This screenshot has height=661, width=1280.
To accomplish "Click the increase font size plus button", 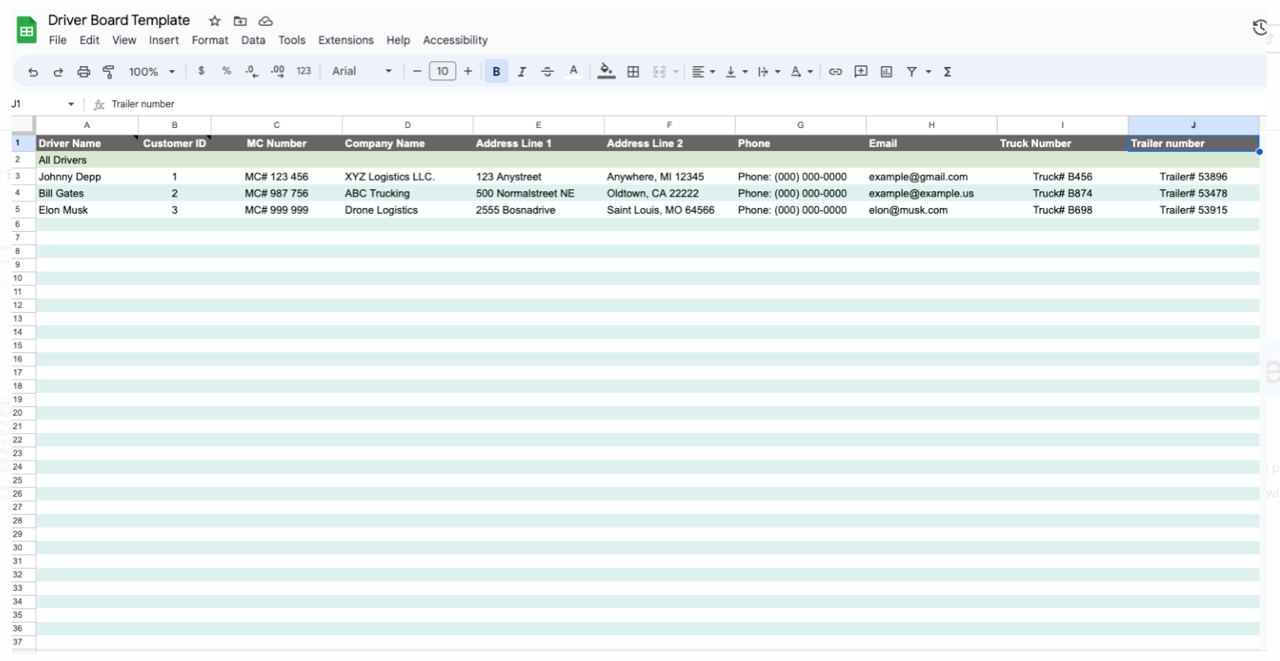I will click(468, 72).
